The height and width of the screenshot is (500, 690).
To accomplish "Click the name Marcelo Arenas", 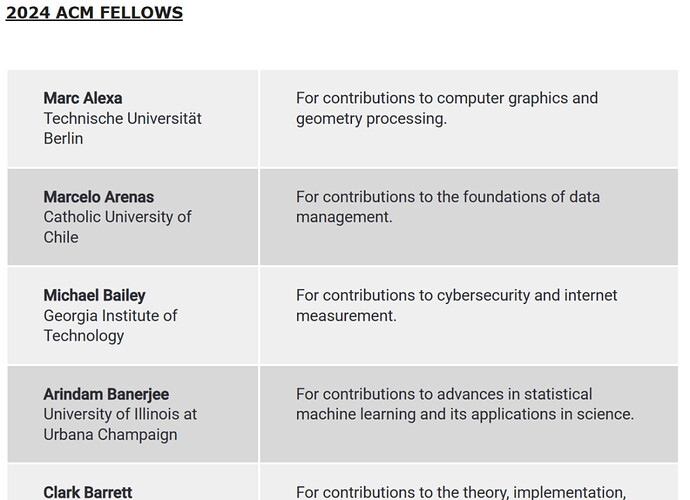I will [99, 197].
